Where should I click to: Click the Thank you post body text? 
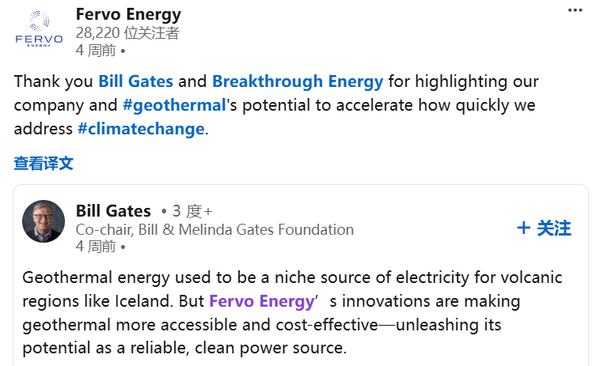click(276, 105)
